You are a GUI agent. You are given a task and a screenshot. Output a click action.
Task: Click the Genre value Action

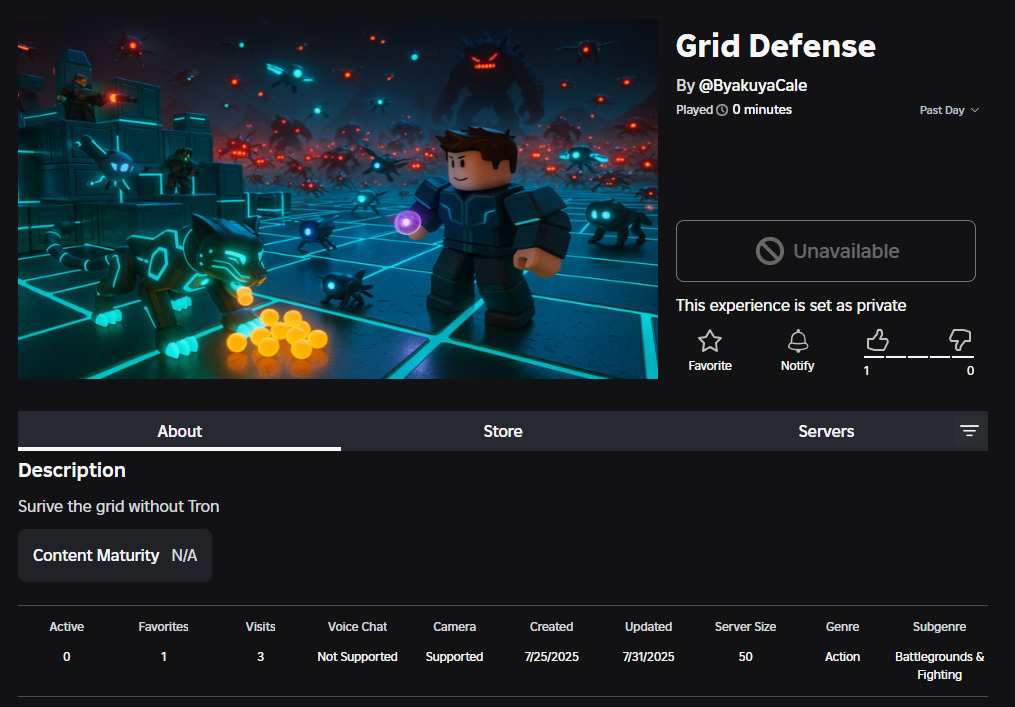coord(842,656)
